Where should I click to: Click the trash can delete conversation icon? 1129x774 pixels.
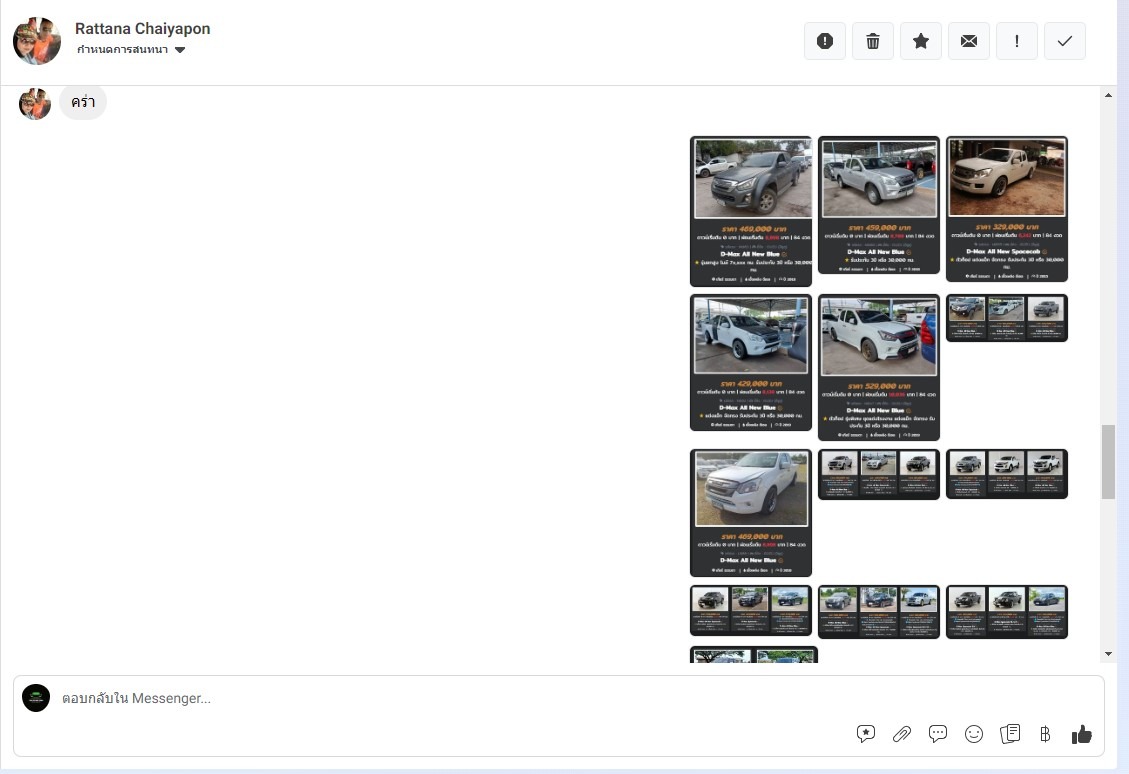point(873,41)
